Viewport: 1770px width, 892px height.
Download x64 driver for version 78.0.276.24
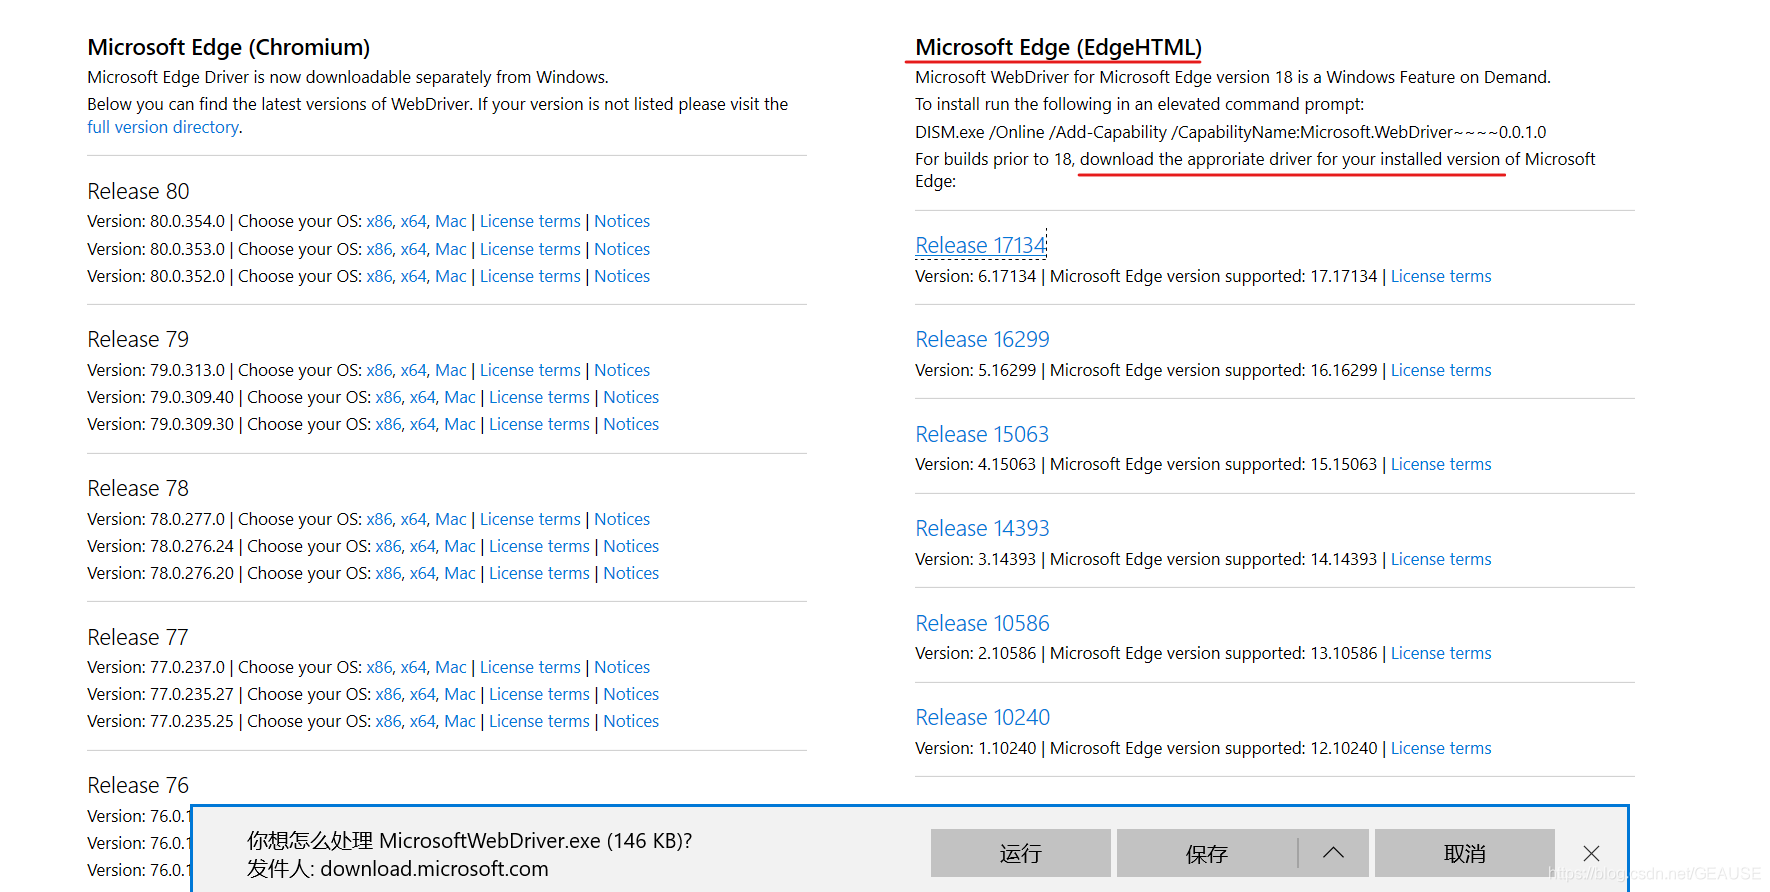tap(423, 546)
